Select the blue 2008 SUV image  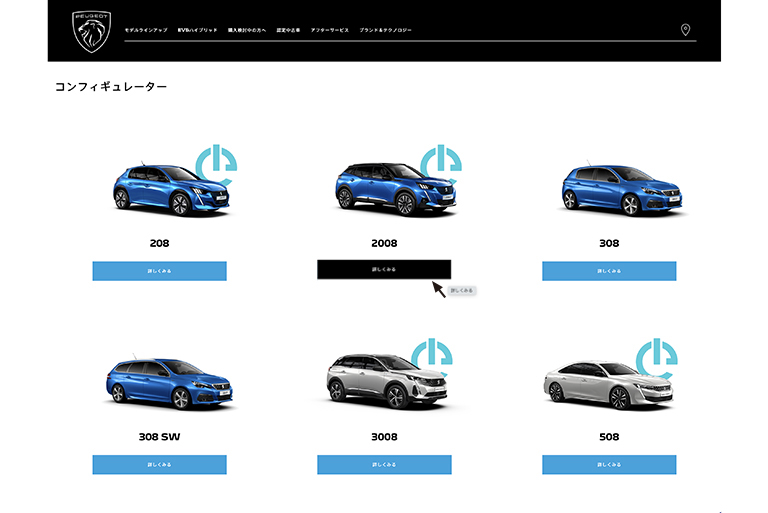(396, 189)
